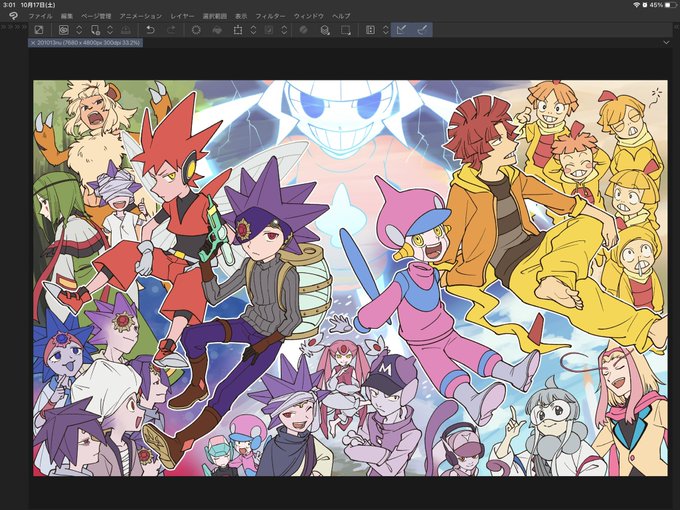The image size is (680, 510).
Task: Click the layered cube icon in the toolbar
Action: (x=324, y=30)
